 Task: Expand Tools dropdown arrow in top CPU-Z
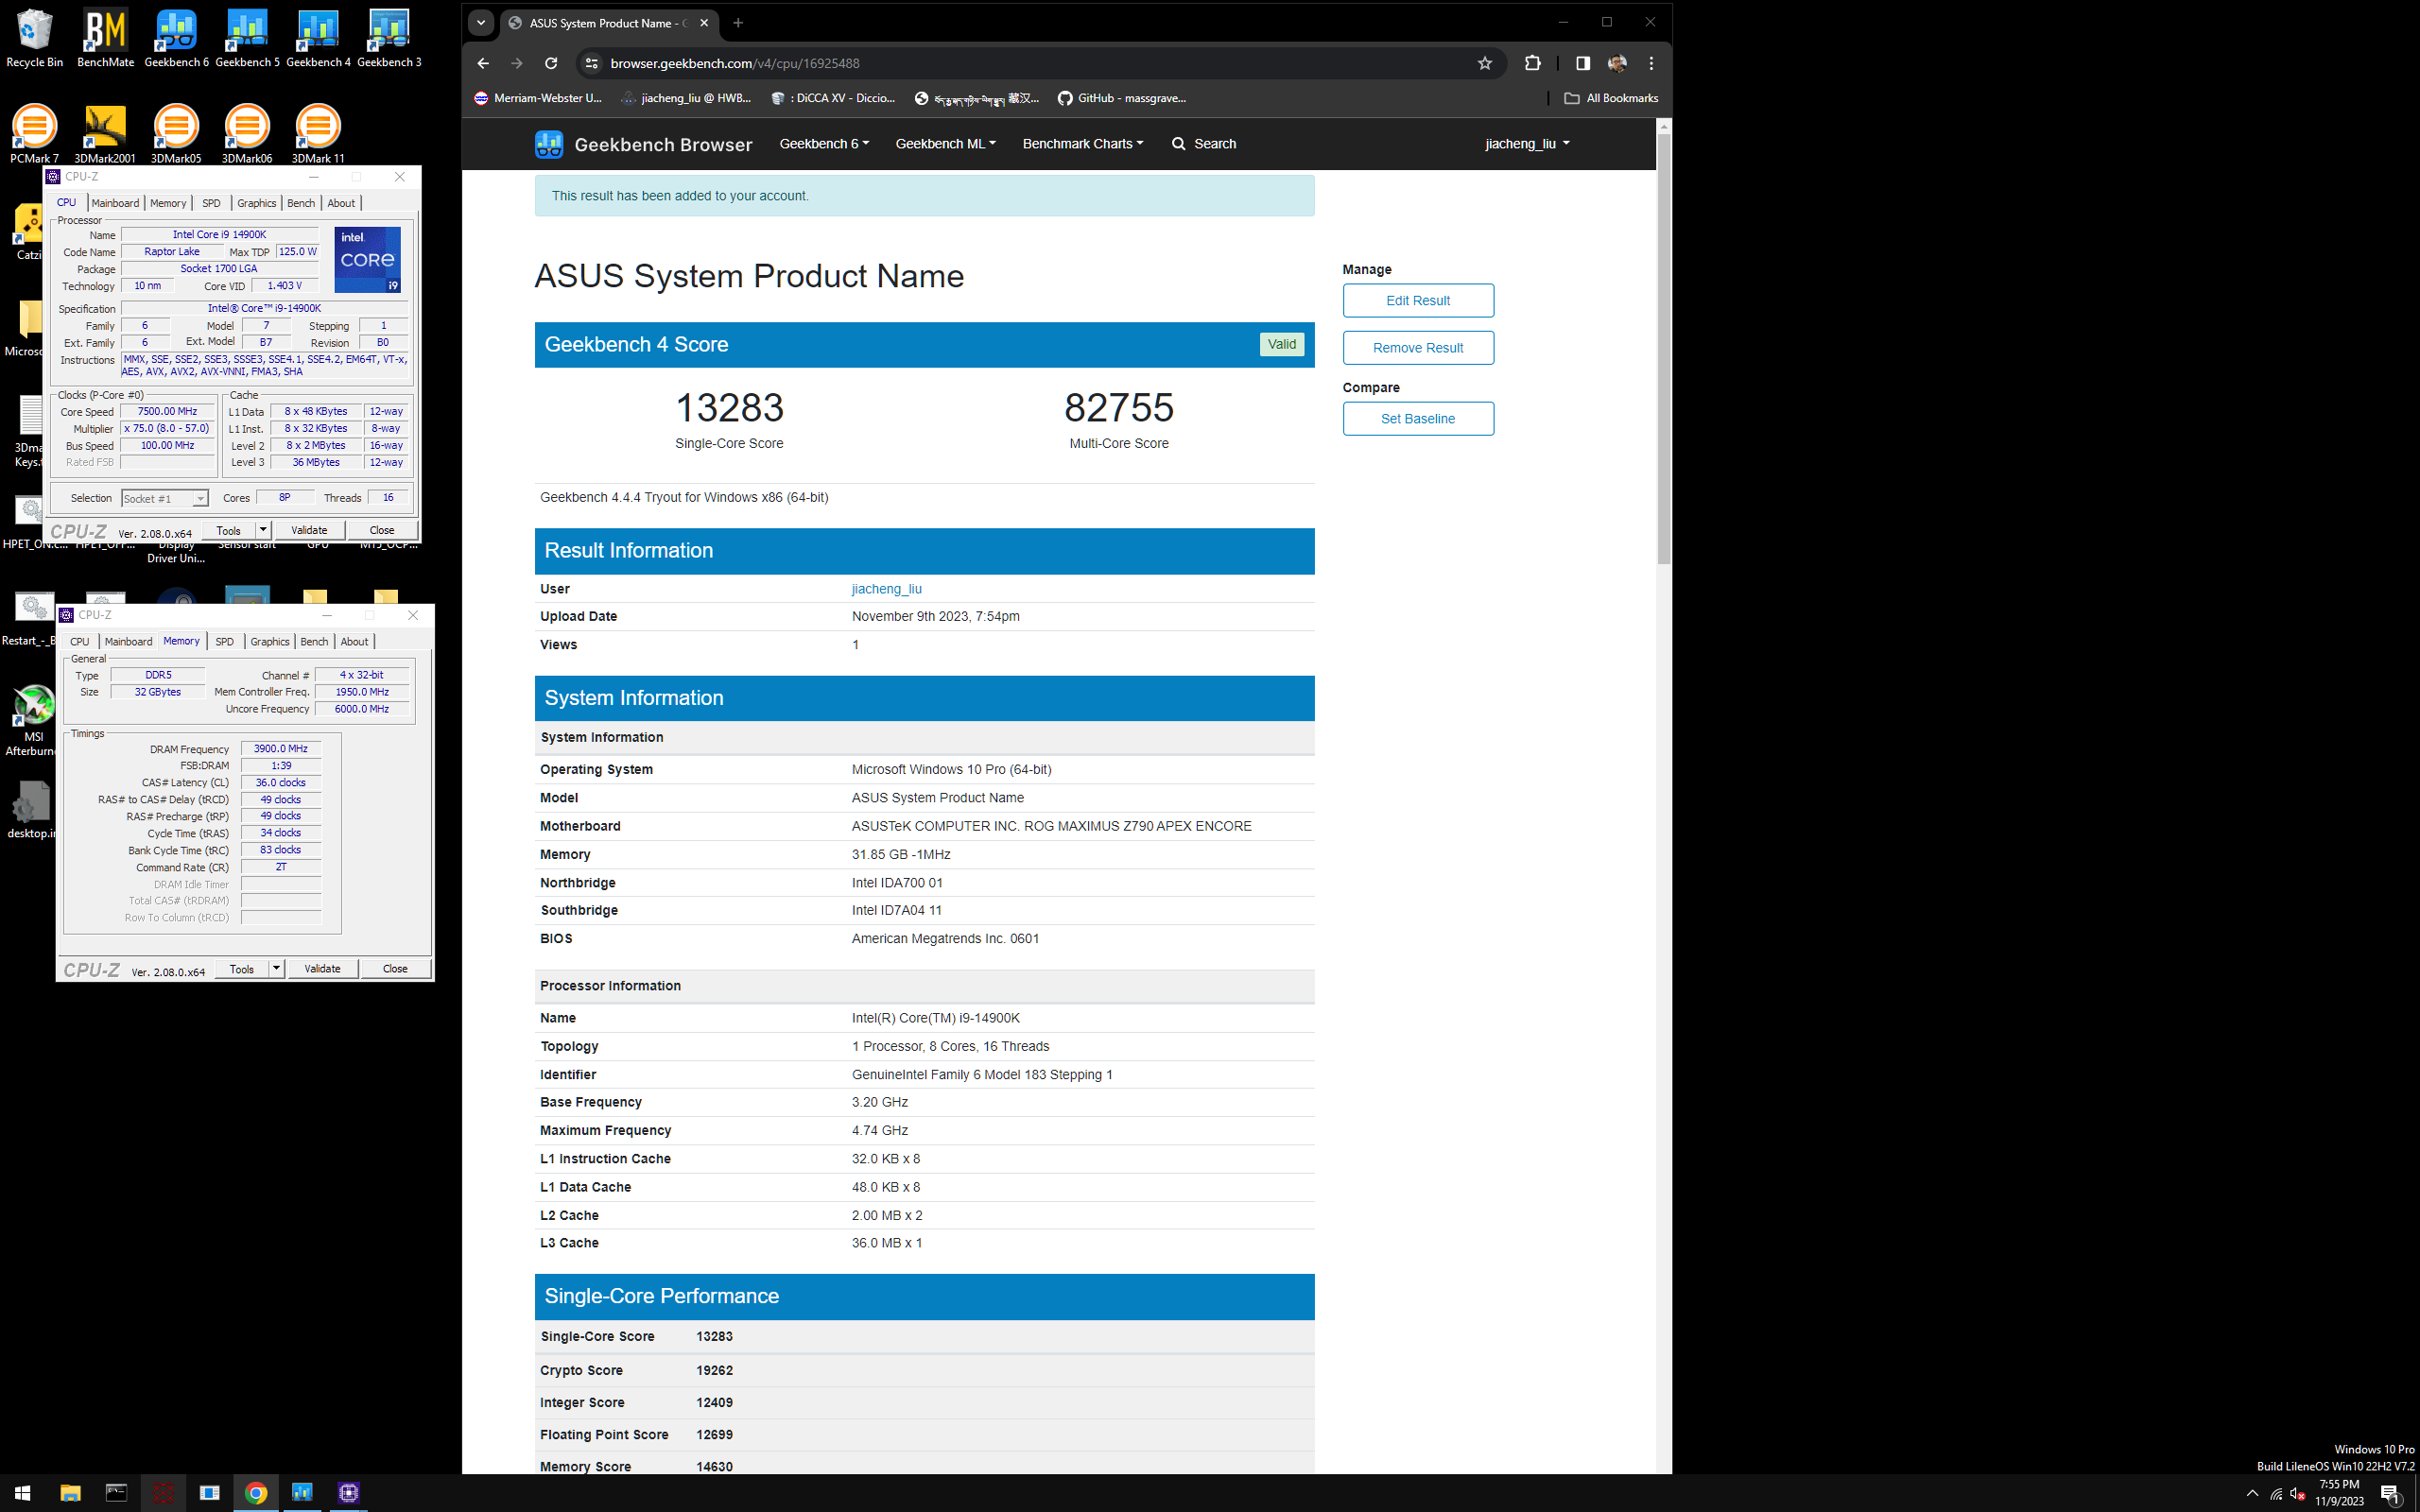[263, 530]
